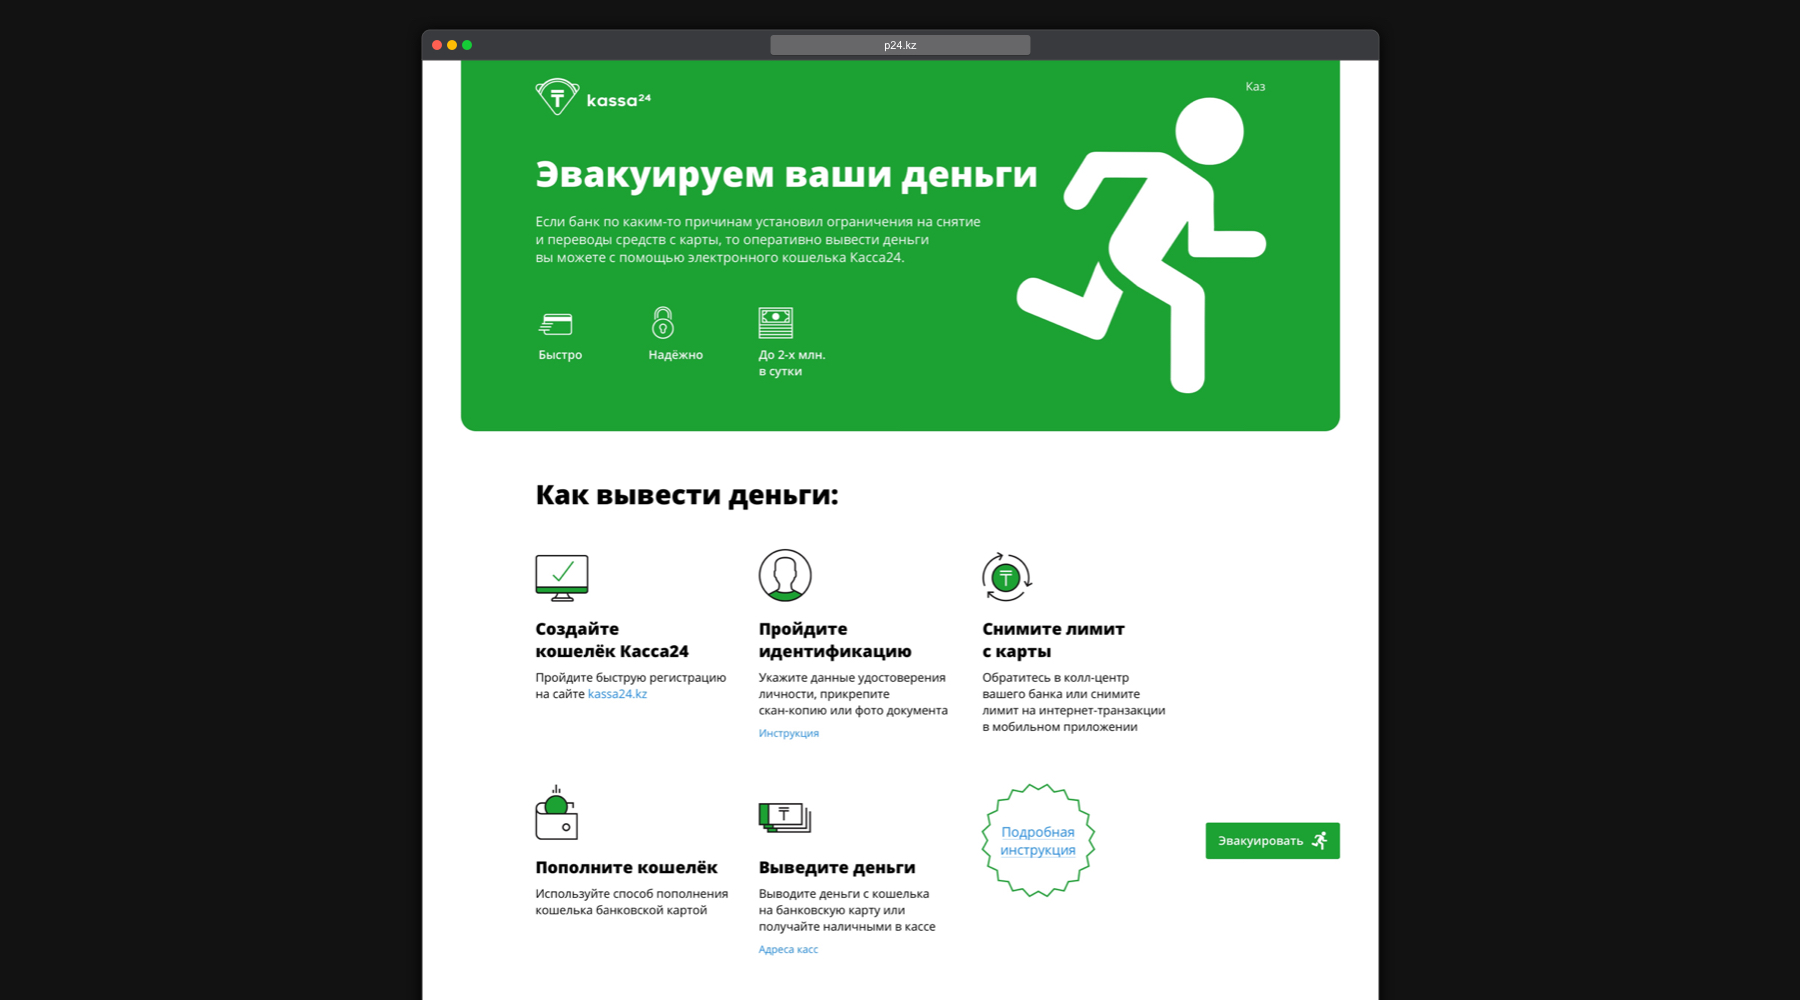Click the Пополните кошелёк heading
1800x1000 pixels.
point(626,867)
